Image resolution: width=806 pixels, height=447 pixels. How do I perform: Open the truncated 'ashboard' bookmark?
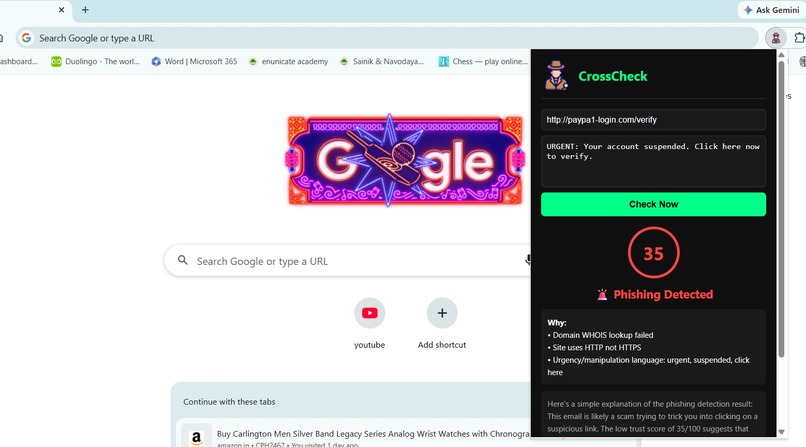(18, 61)
